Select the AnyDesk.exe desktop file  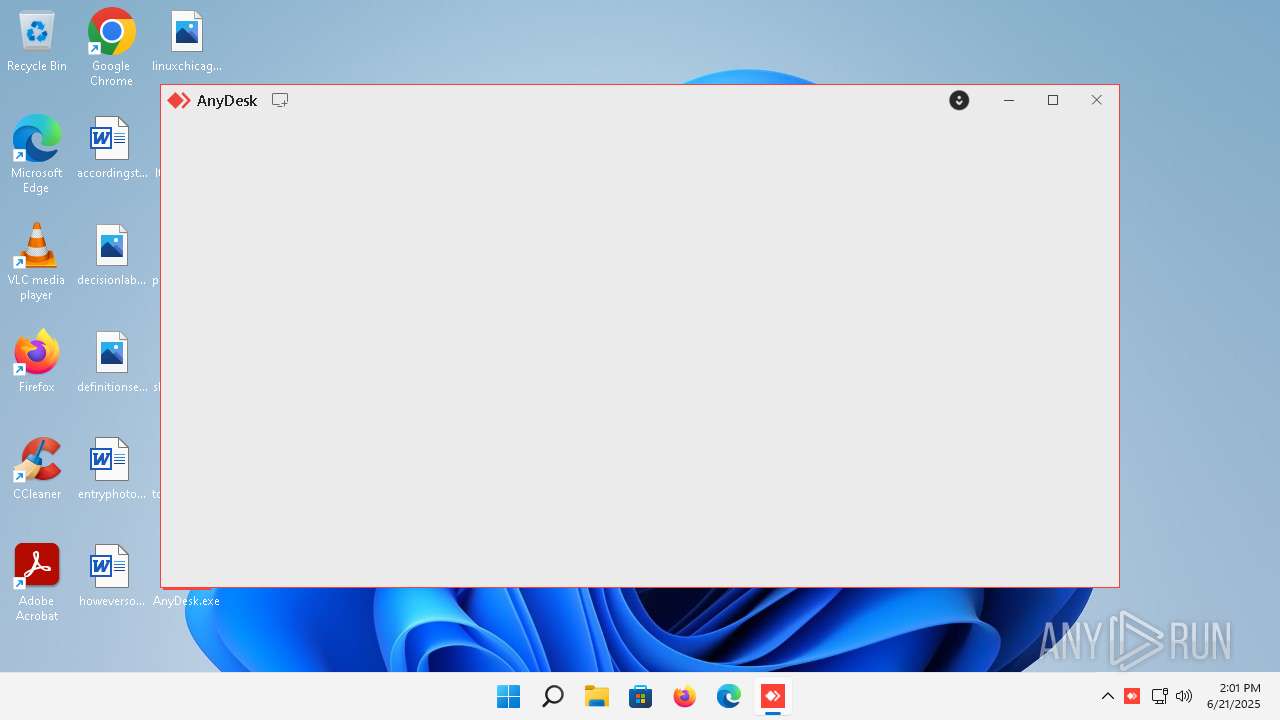click(x=186, y=600)
